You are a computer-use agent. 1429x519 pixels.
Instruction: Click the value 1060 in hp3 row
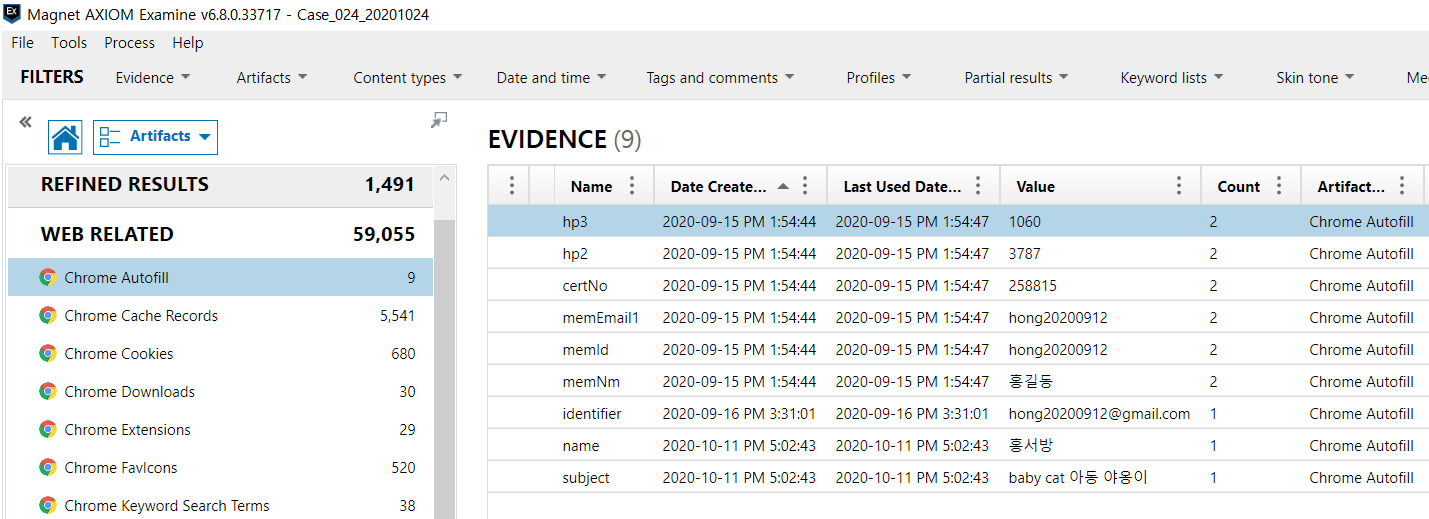pyautogui.click(x=1024, y=221)
